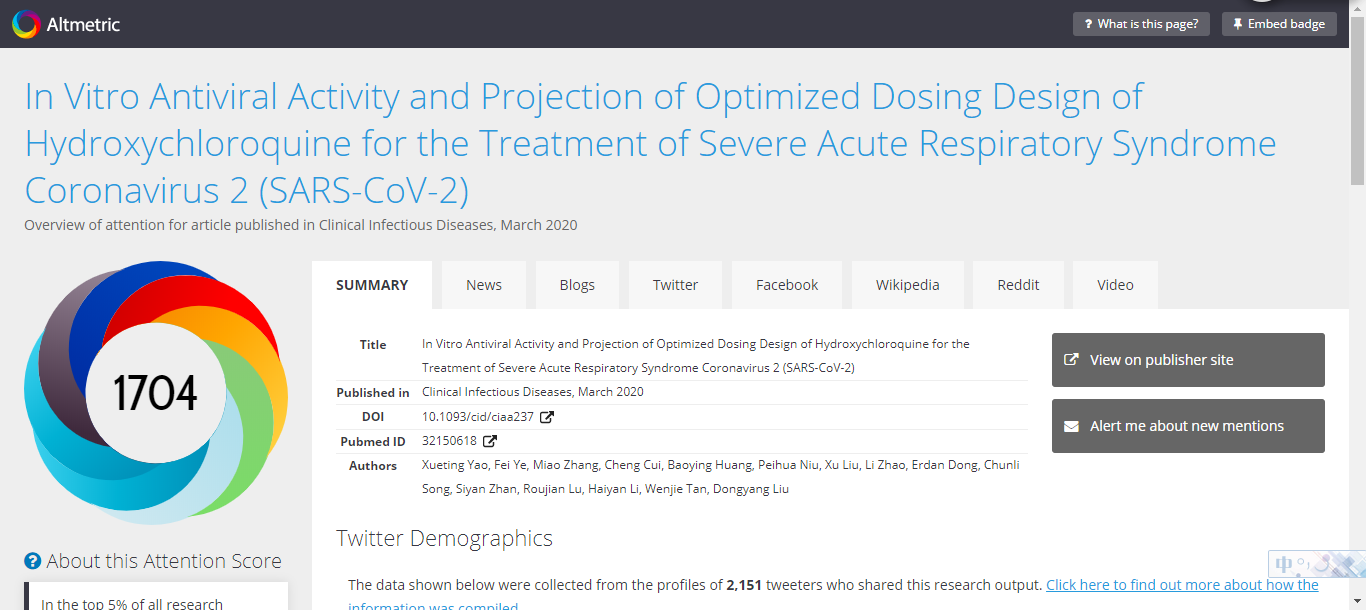Click the IME language indicator at bottom right

1284,565
